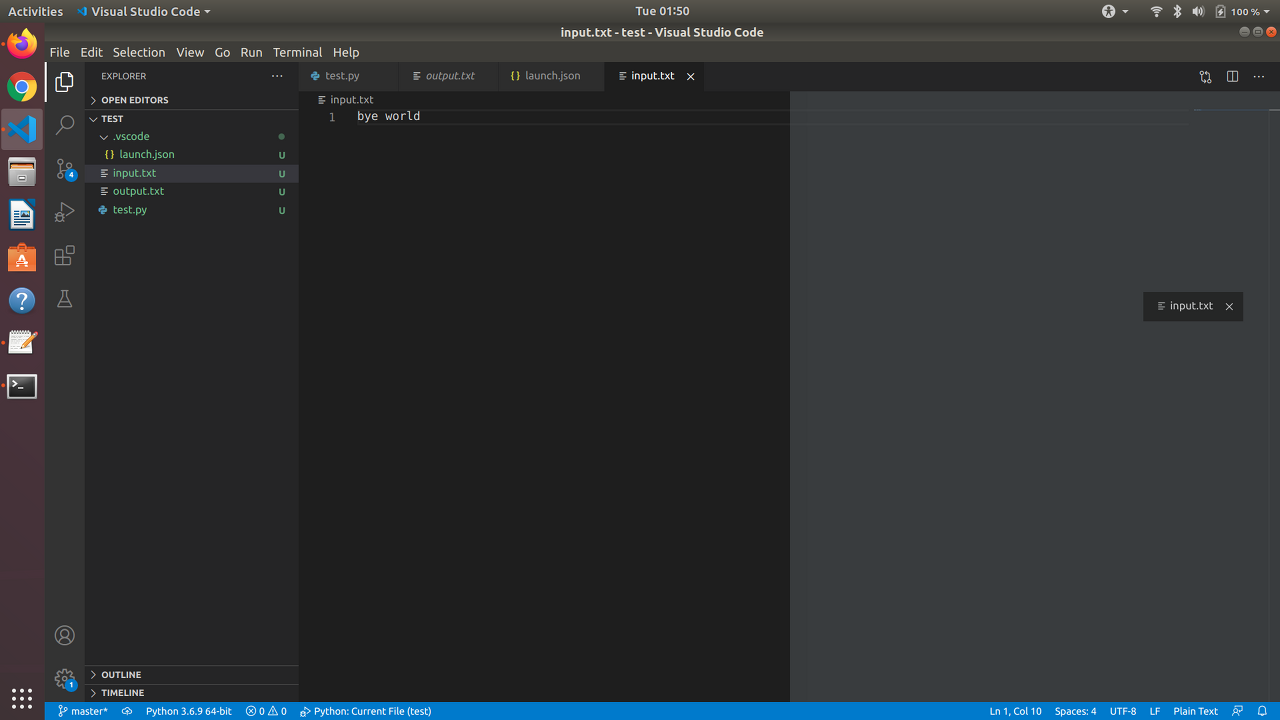Screen dimensions: 1280x720
Task: Open the Selection menu
Action: [138, 52]
